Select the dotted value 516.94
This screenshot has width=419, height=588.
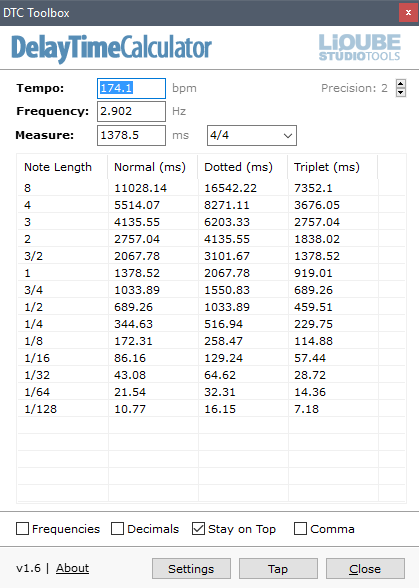(223, 324)
